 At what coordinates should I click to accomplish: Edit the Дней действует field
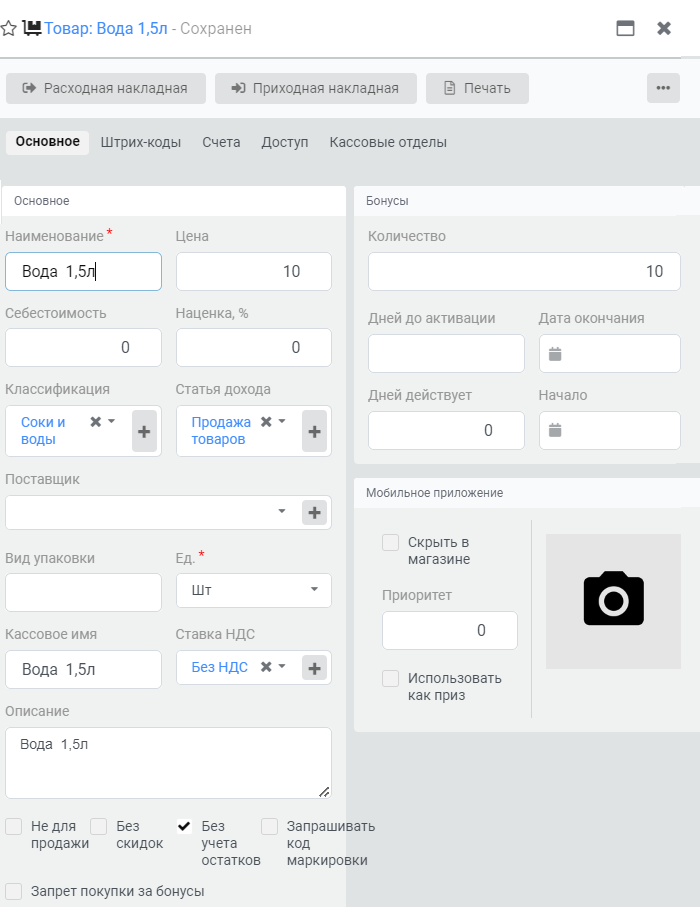pos(446,430)
